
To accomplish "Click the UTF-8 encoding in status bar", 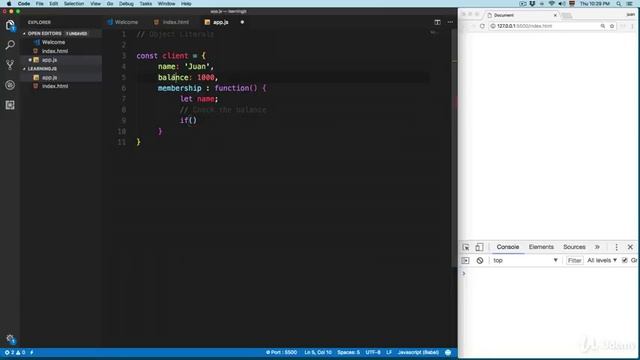I will (x=373, y=352).
